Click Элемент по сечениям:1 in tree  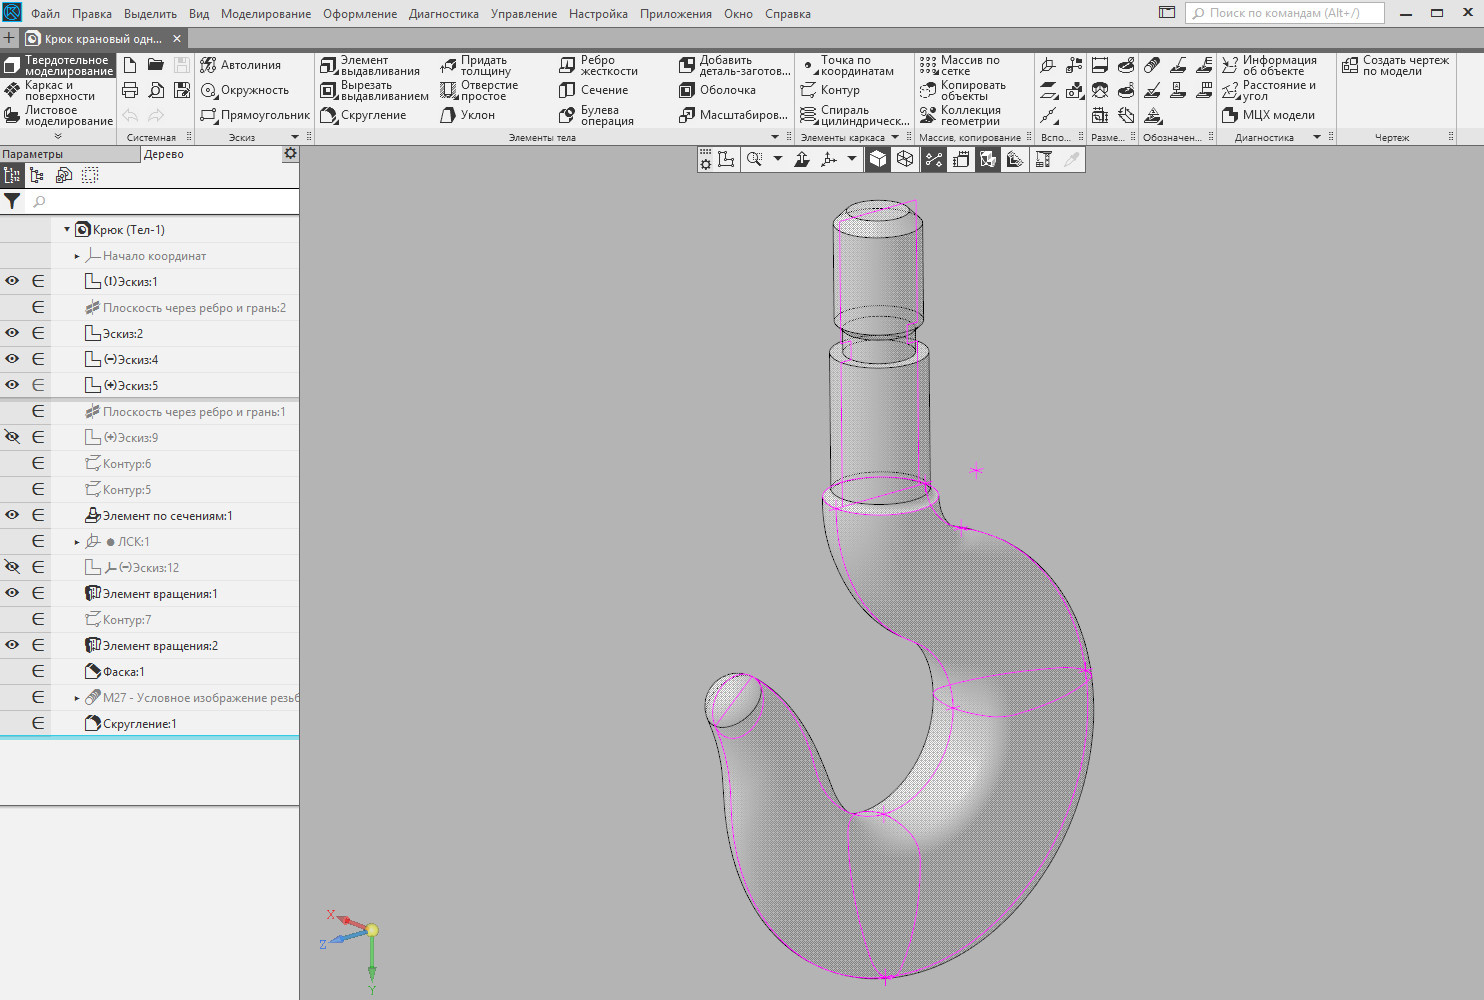click(167, 516)
